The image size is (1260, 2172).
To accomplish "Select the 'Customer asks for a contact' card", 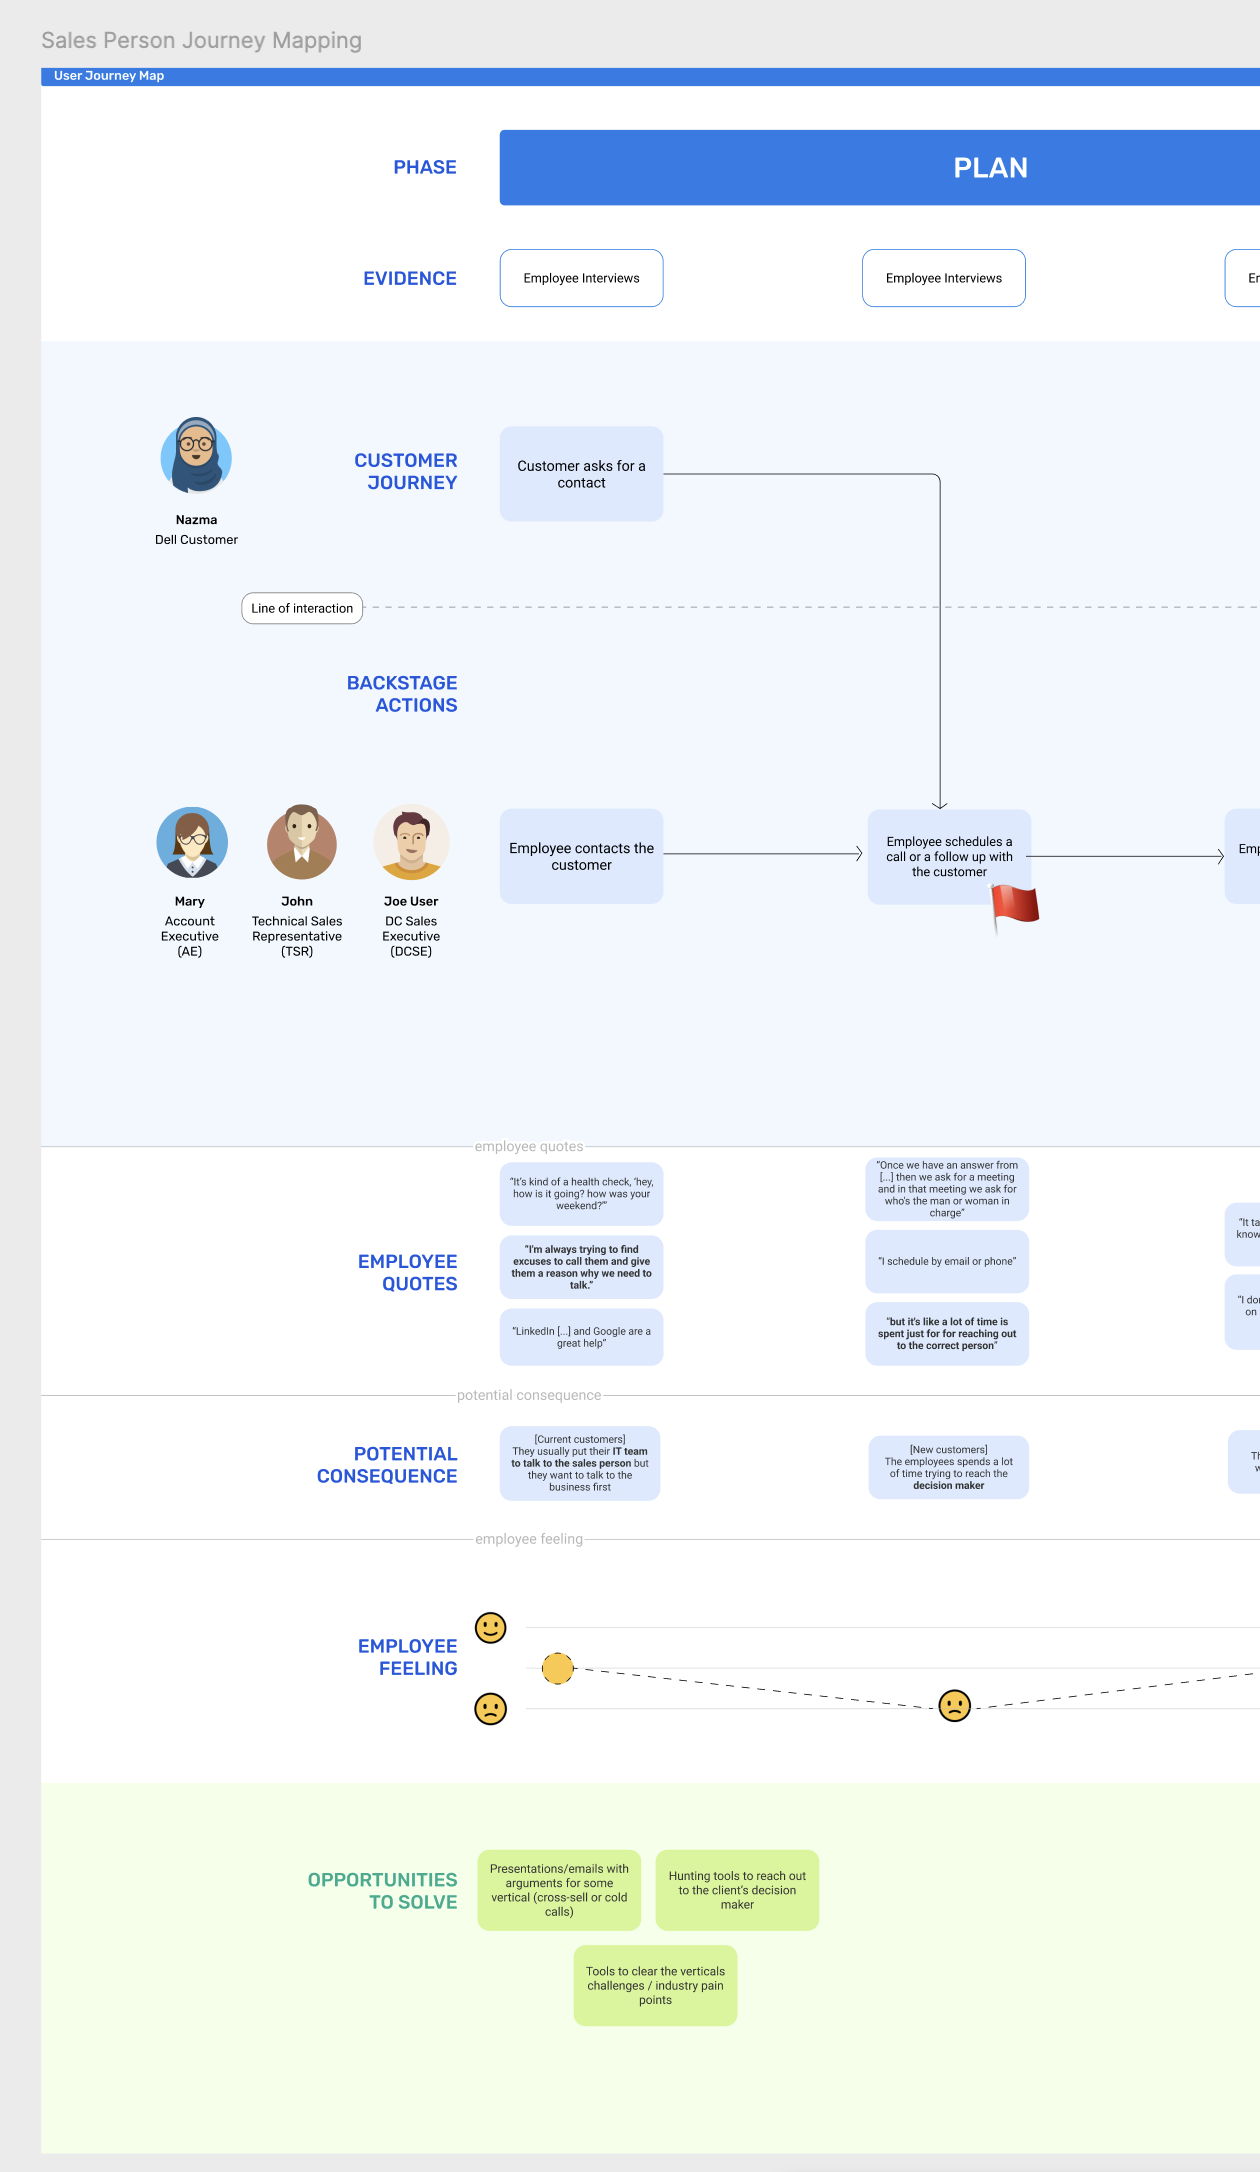I will tap(581, 474).
